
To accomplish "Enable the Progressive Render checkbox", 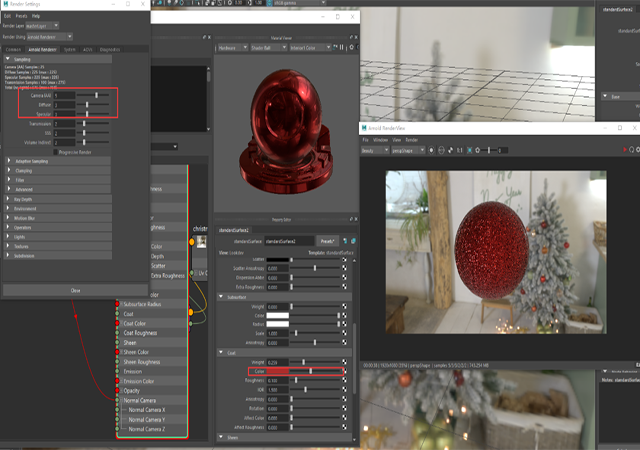I will pos(56,152).
